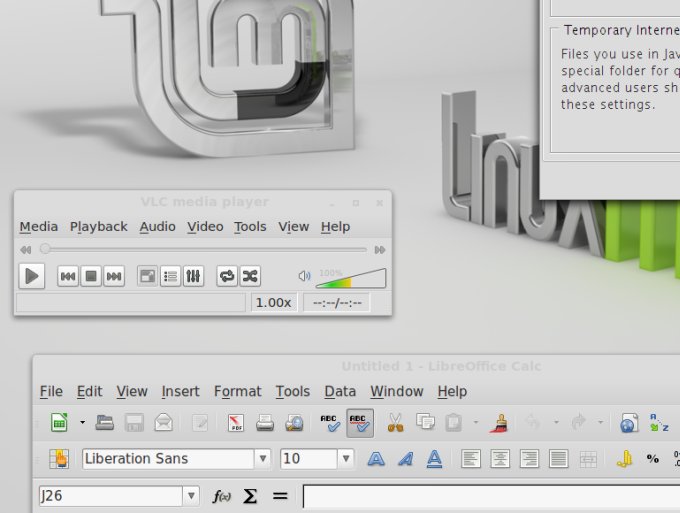Click the Sum sigma icon
Viewport: 680px width, 513px height.
click(x=250, y=496)
